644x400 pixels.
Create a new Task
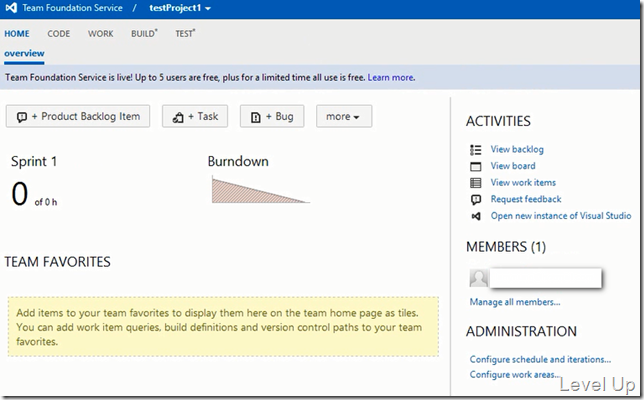[195, 116]
